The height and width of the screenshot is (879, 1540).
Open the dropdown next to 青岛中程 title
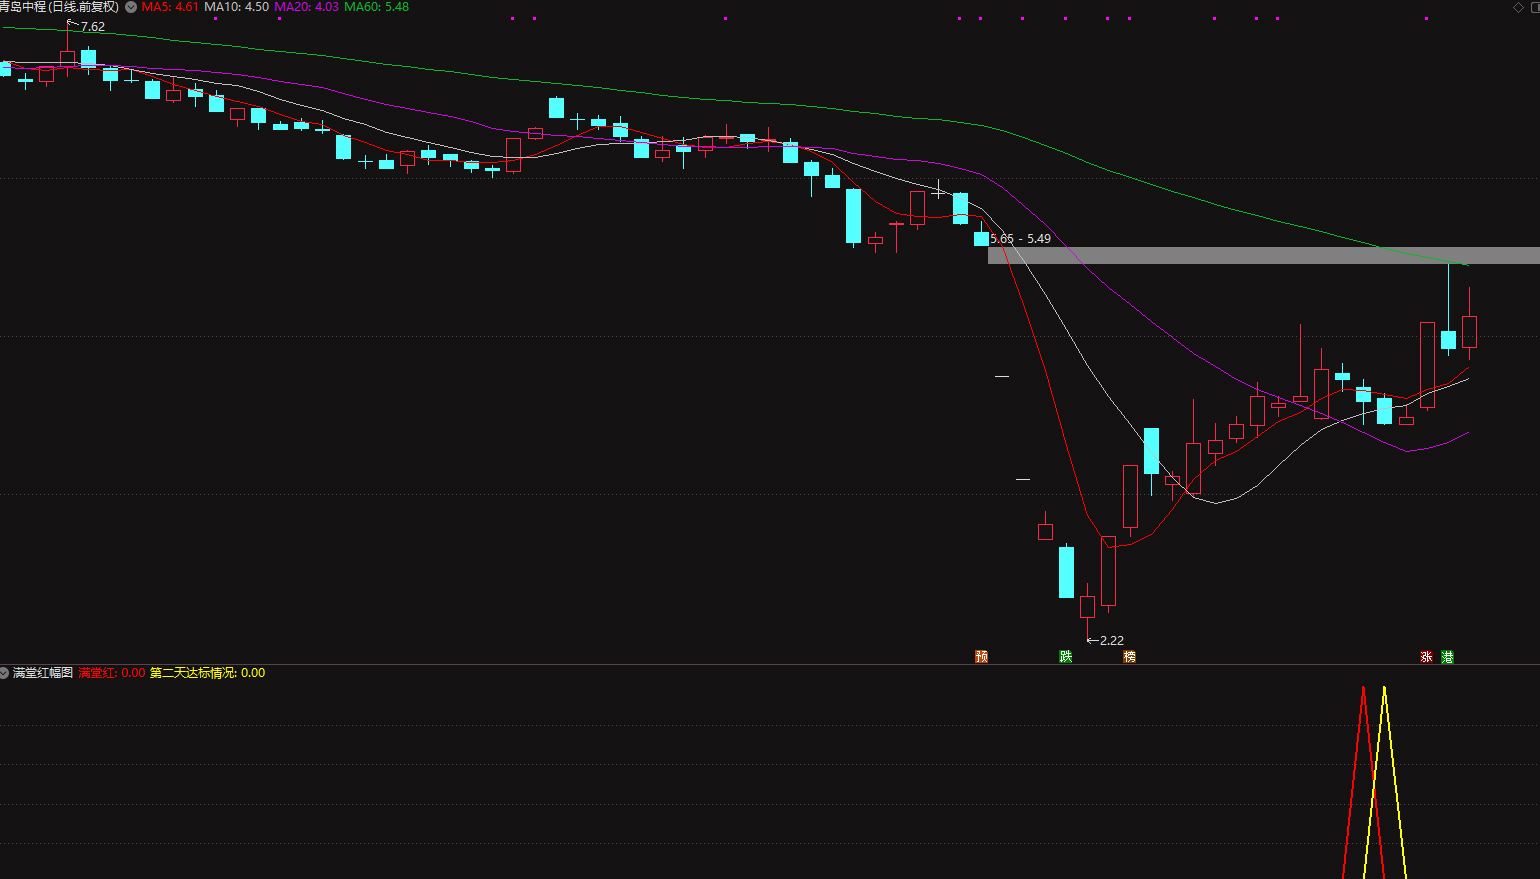point(131,7)
